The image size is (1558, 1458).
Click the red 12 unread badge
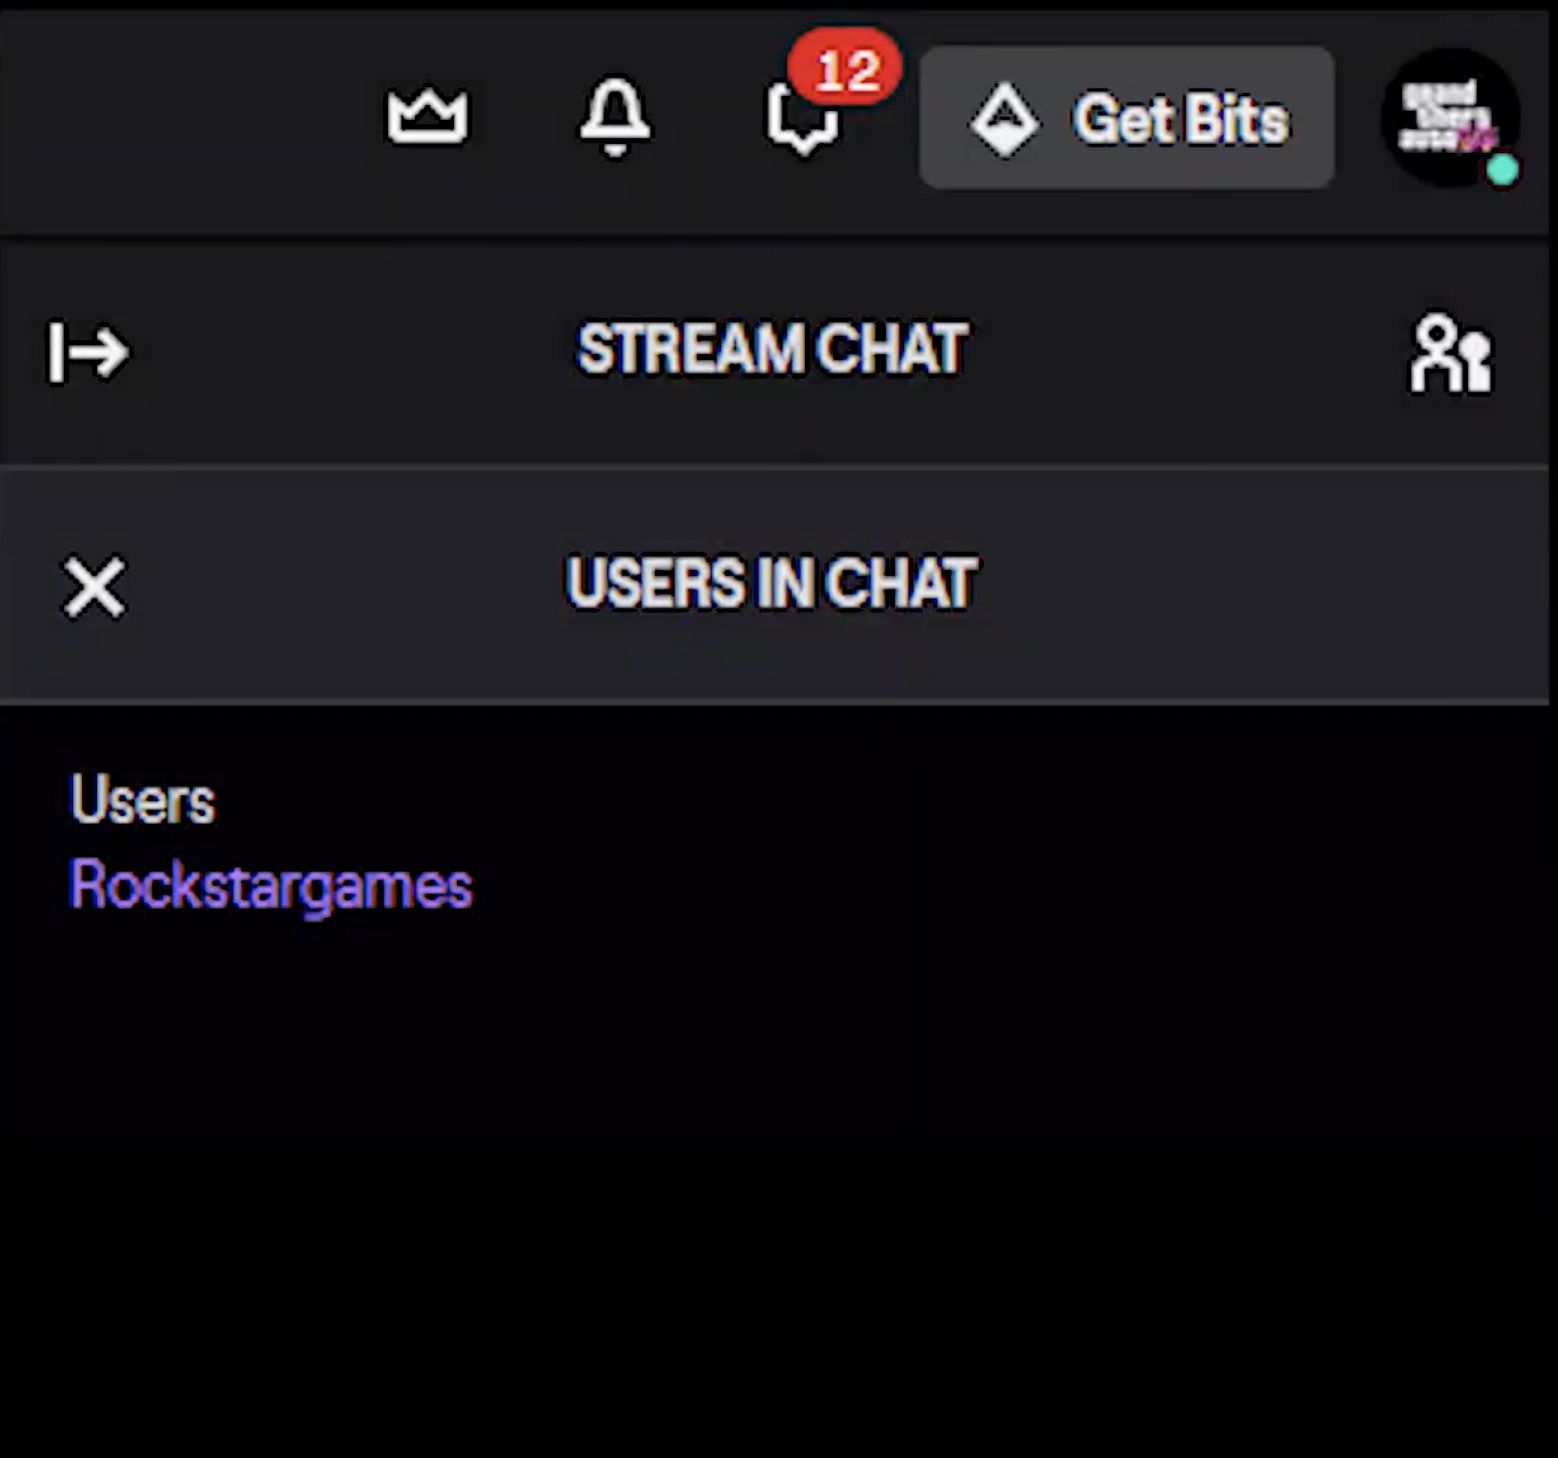(x=845, y=70)
